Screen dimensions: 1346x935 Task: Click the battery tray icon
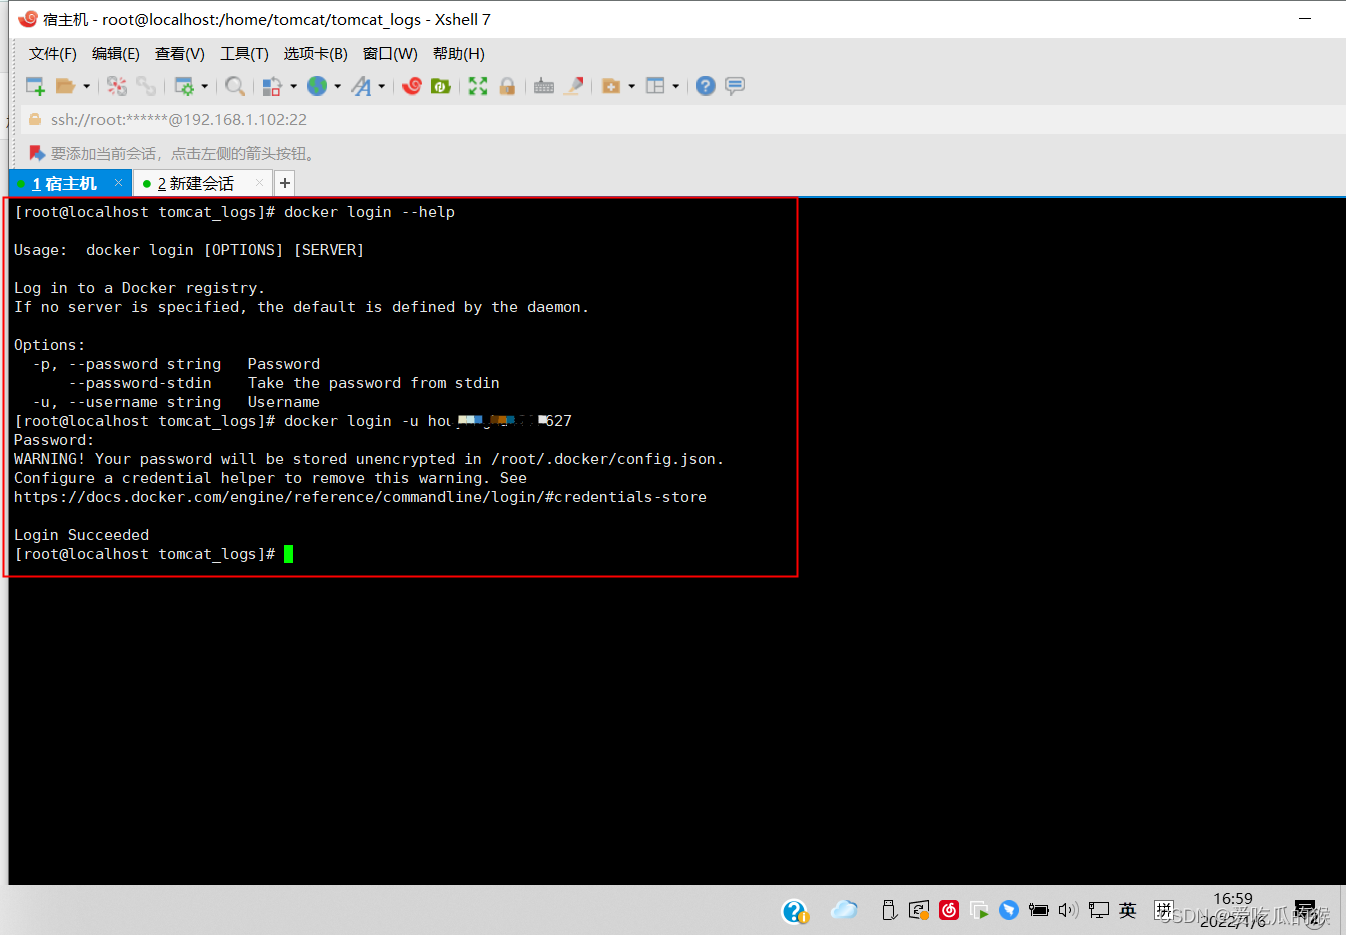1039,910
